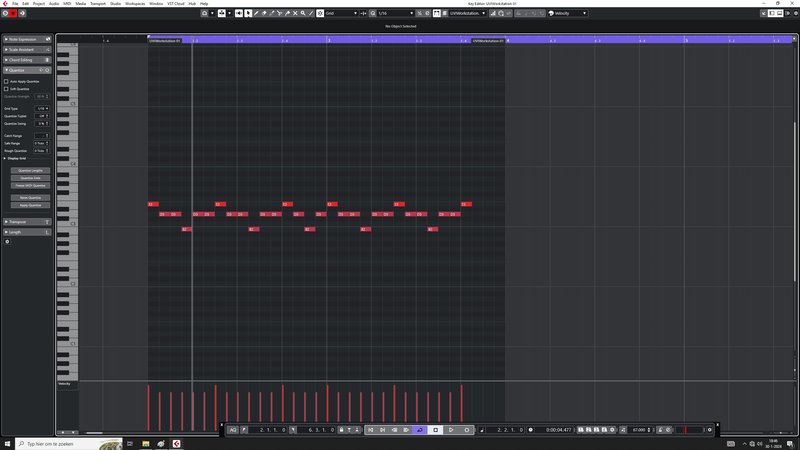Click the Reset Quantize button
Screen dimensions: 800x450
[30, 197]
